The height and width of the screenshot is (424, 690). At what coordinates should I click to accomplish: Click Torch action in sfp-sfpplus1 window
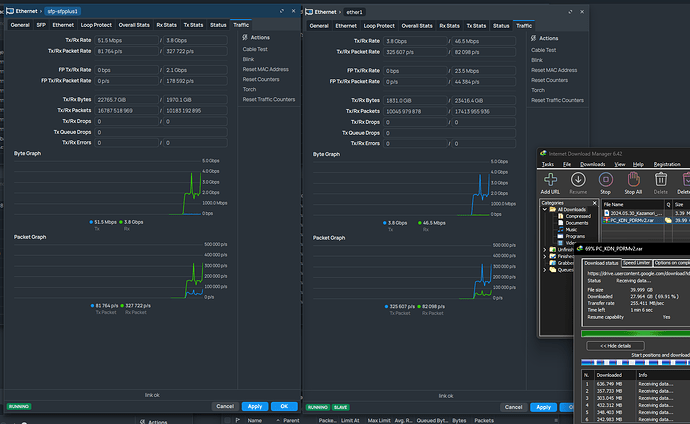[x=250, y=88]
